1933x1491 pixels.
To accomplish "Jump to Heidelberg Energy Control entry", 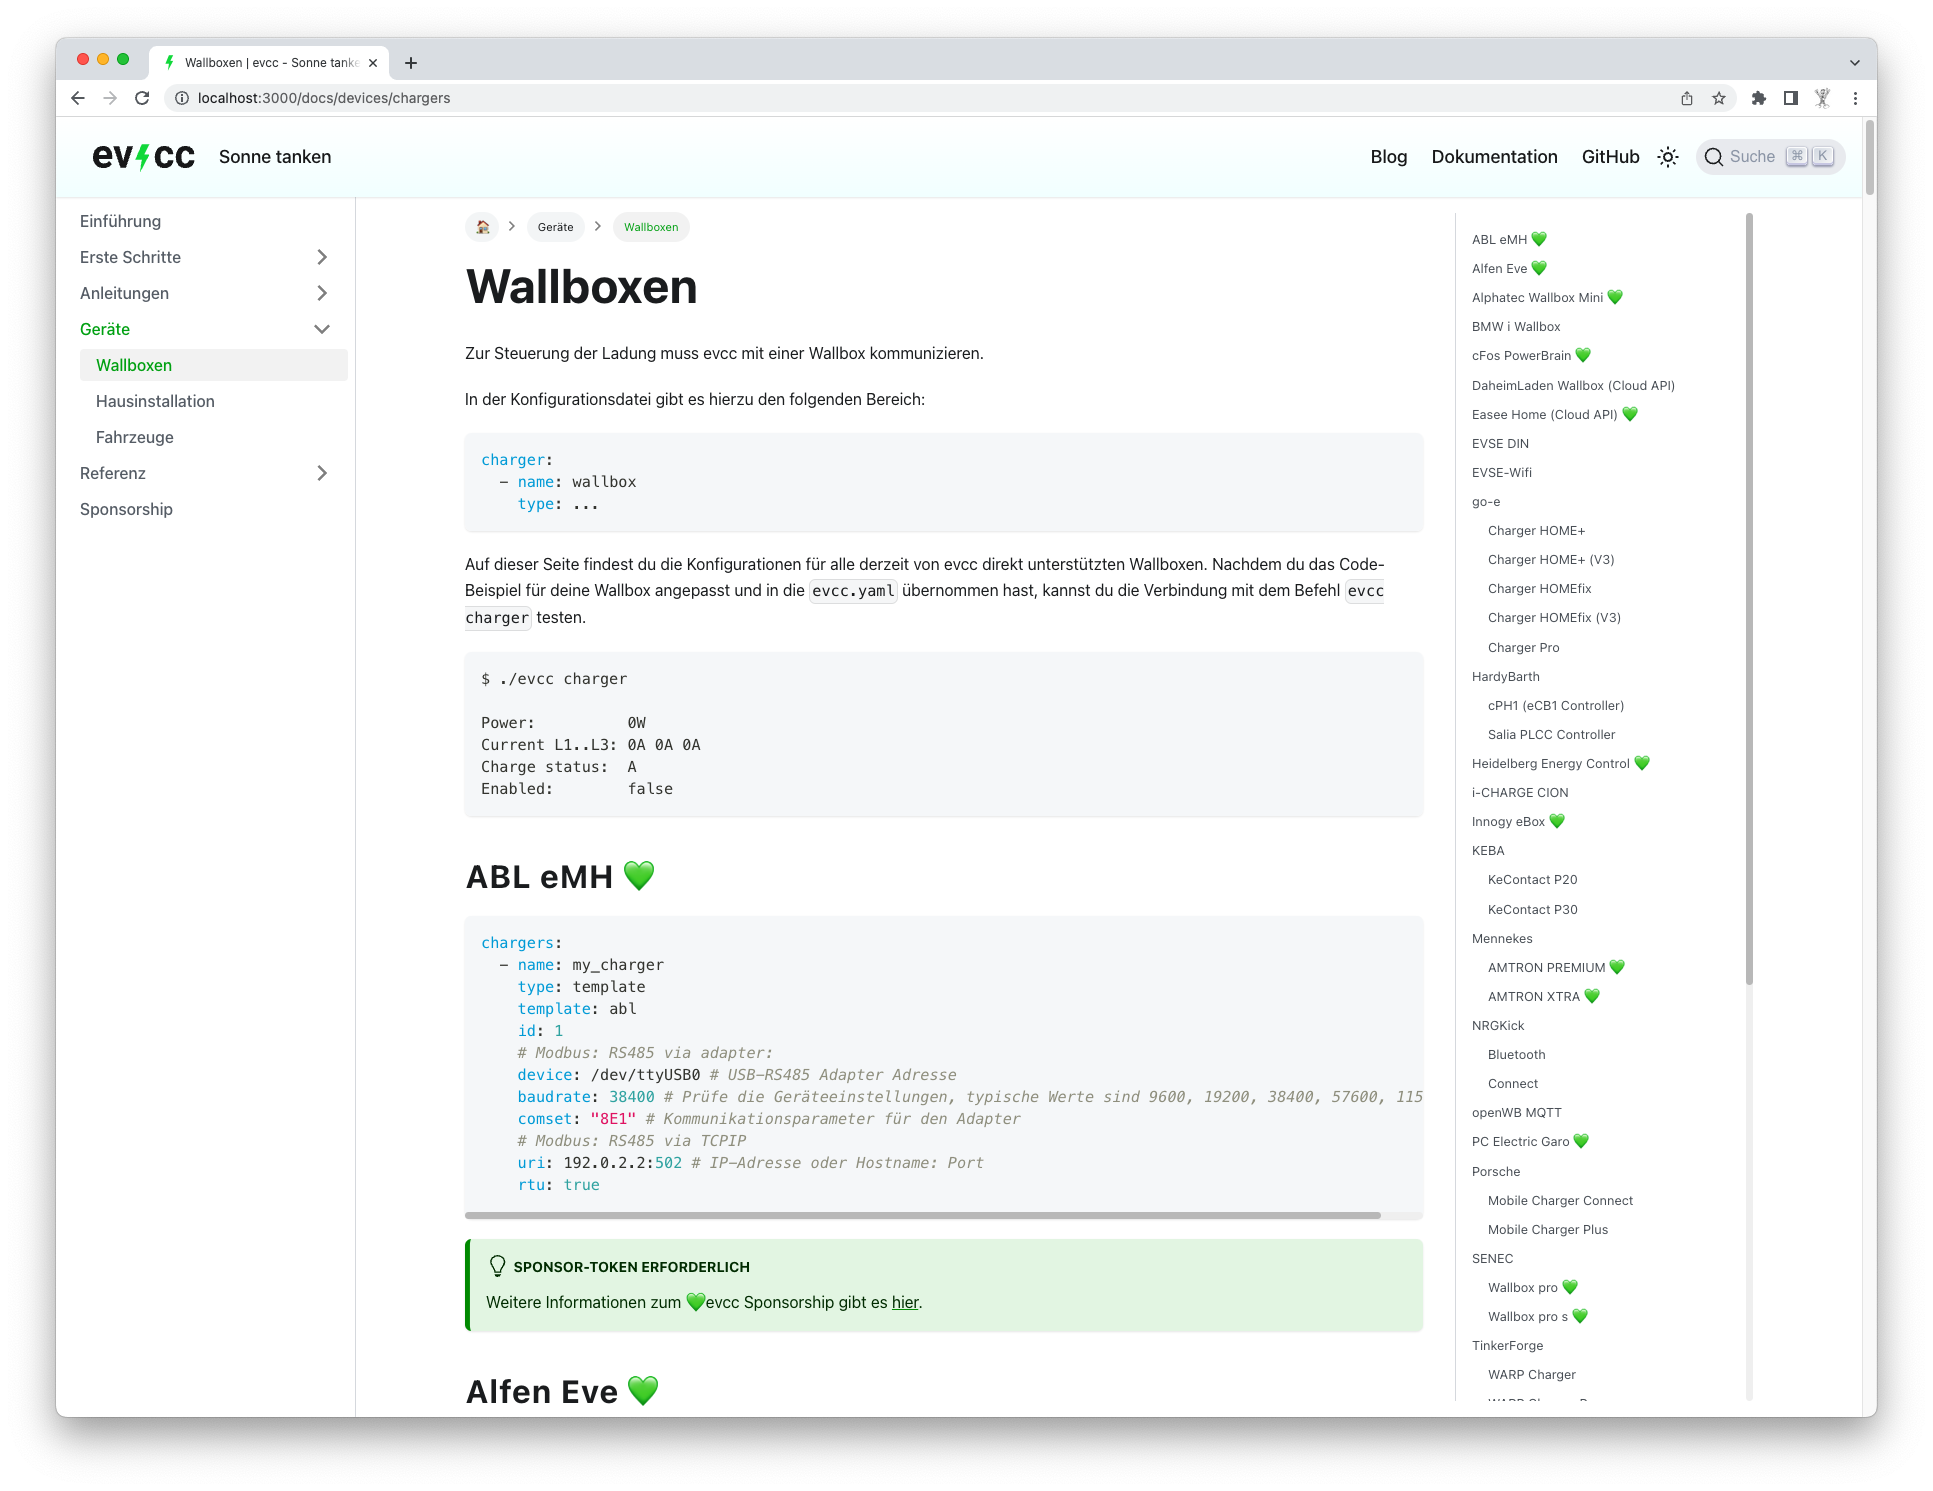I will pos(1560,763).
